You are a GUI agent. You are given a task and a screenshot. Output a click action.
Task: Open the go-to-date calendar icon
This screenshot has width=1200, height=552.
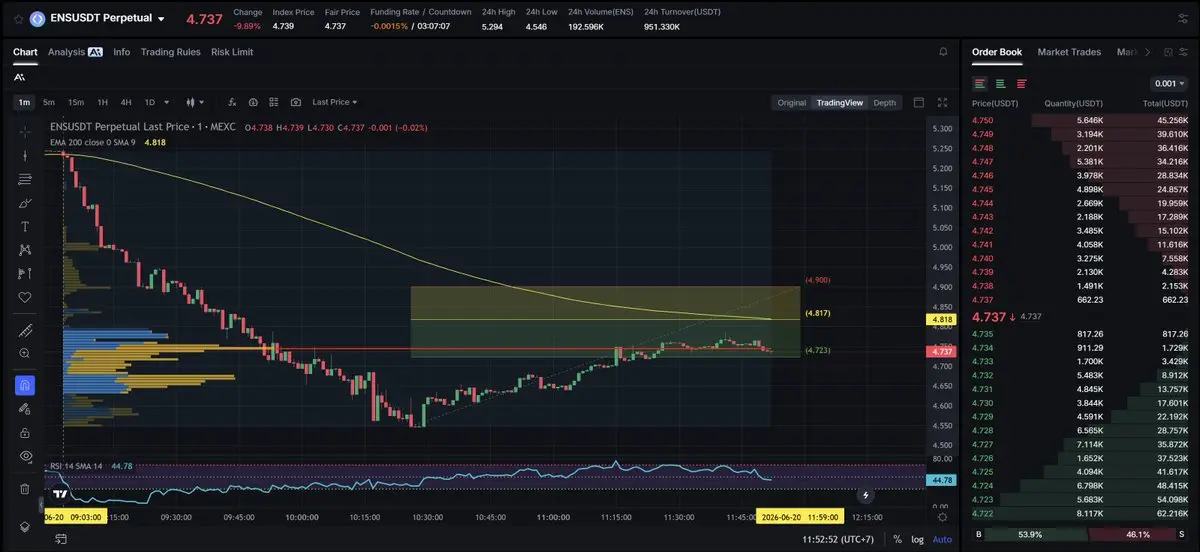61,539
